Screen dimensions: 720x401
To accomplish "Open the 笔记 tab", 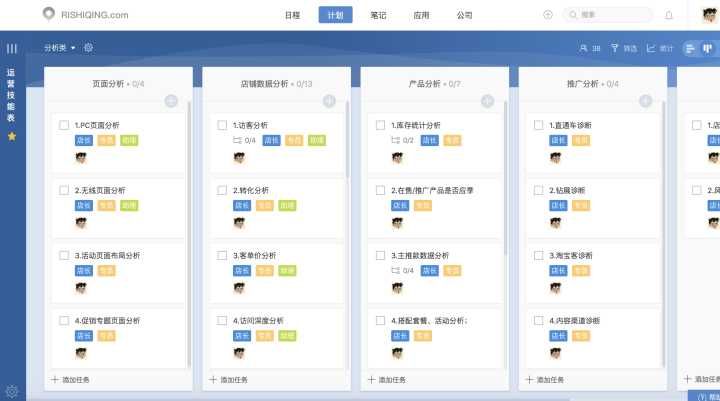I will (378, 15).
